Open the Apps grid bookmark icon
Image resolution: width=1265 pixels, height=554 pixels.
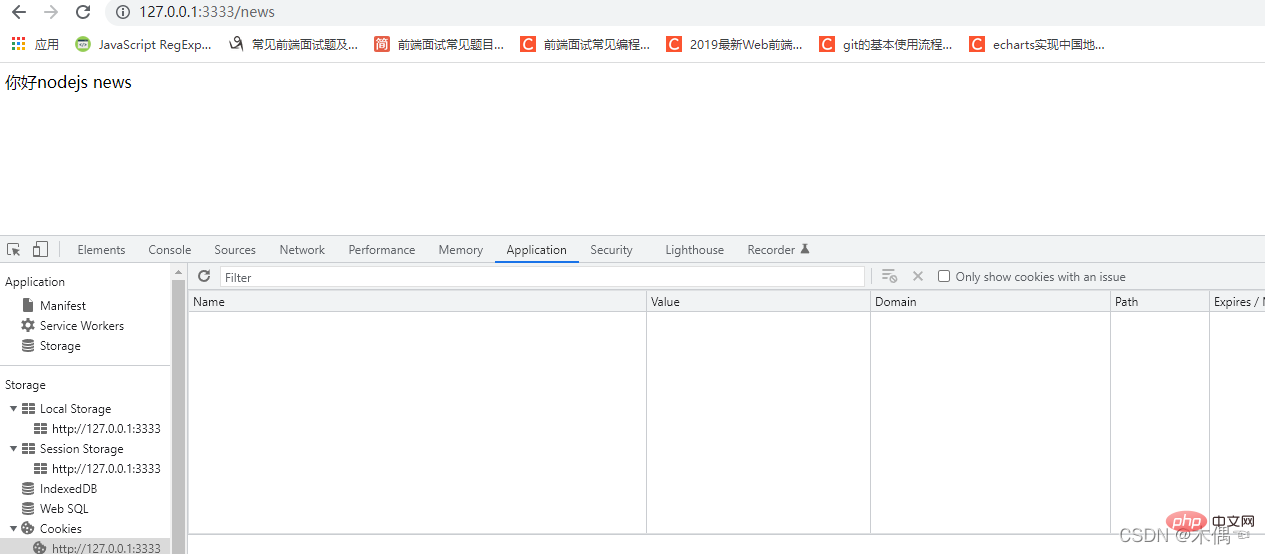coord(18,44)
